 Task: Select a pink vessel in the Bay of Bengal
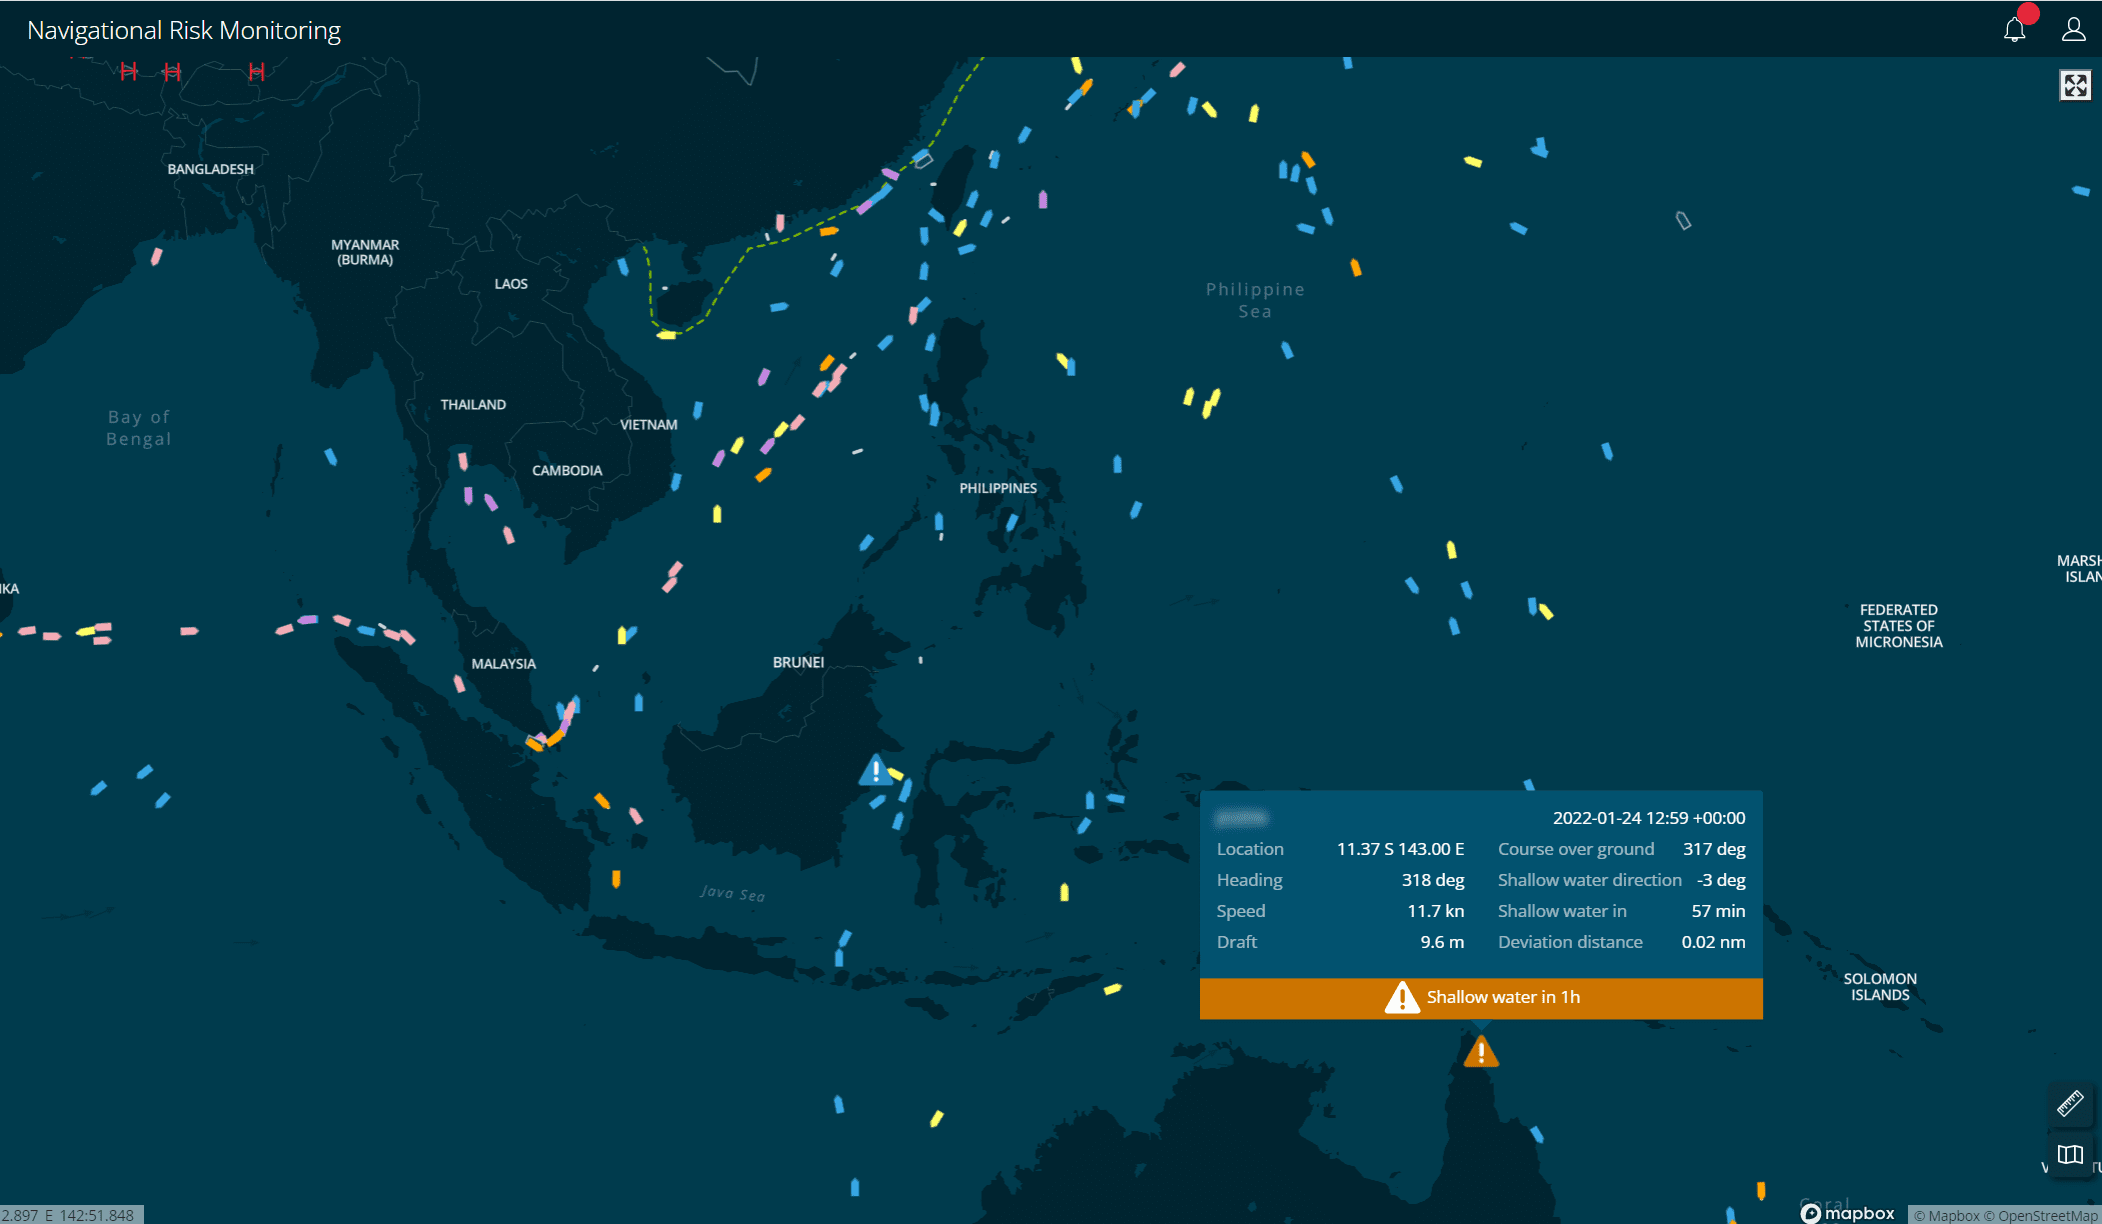(154, 258)
